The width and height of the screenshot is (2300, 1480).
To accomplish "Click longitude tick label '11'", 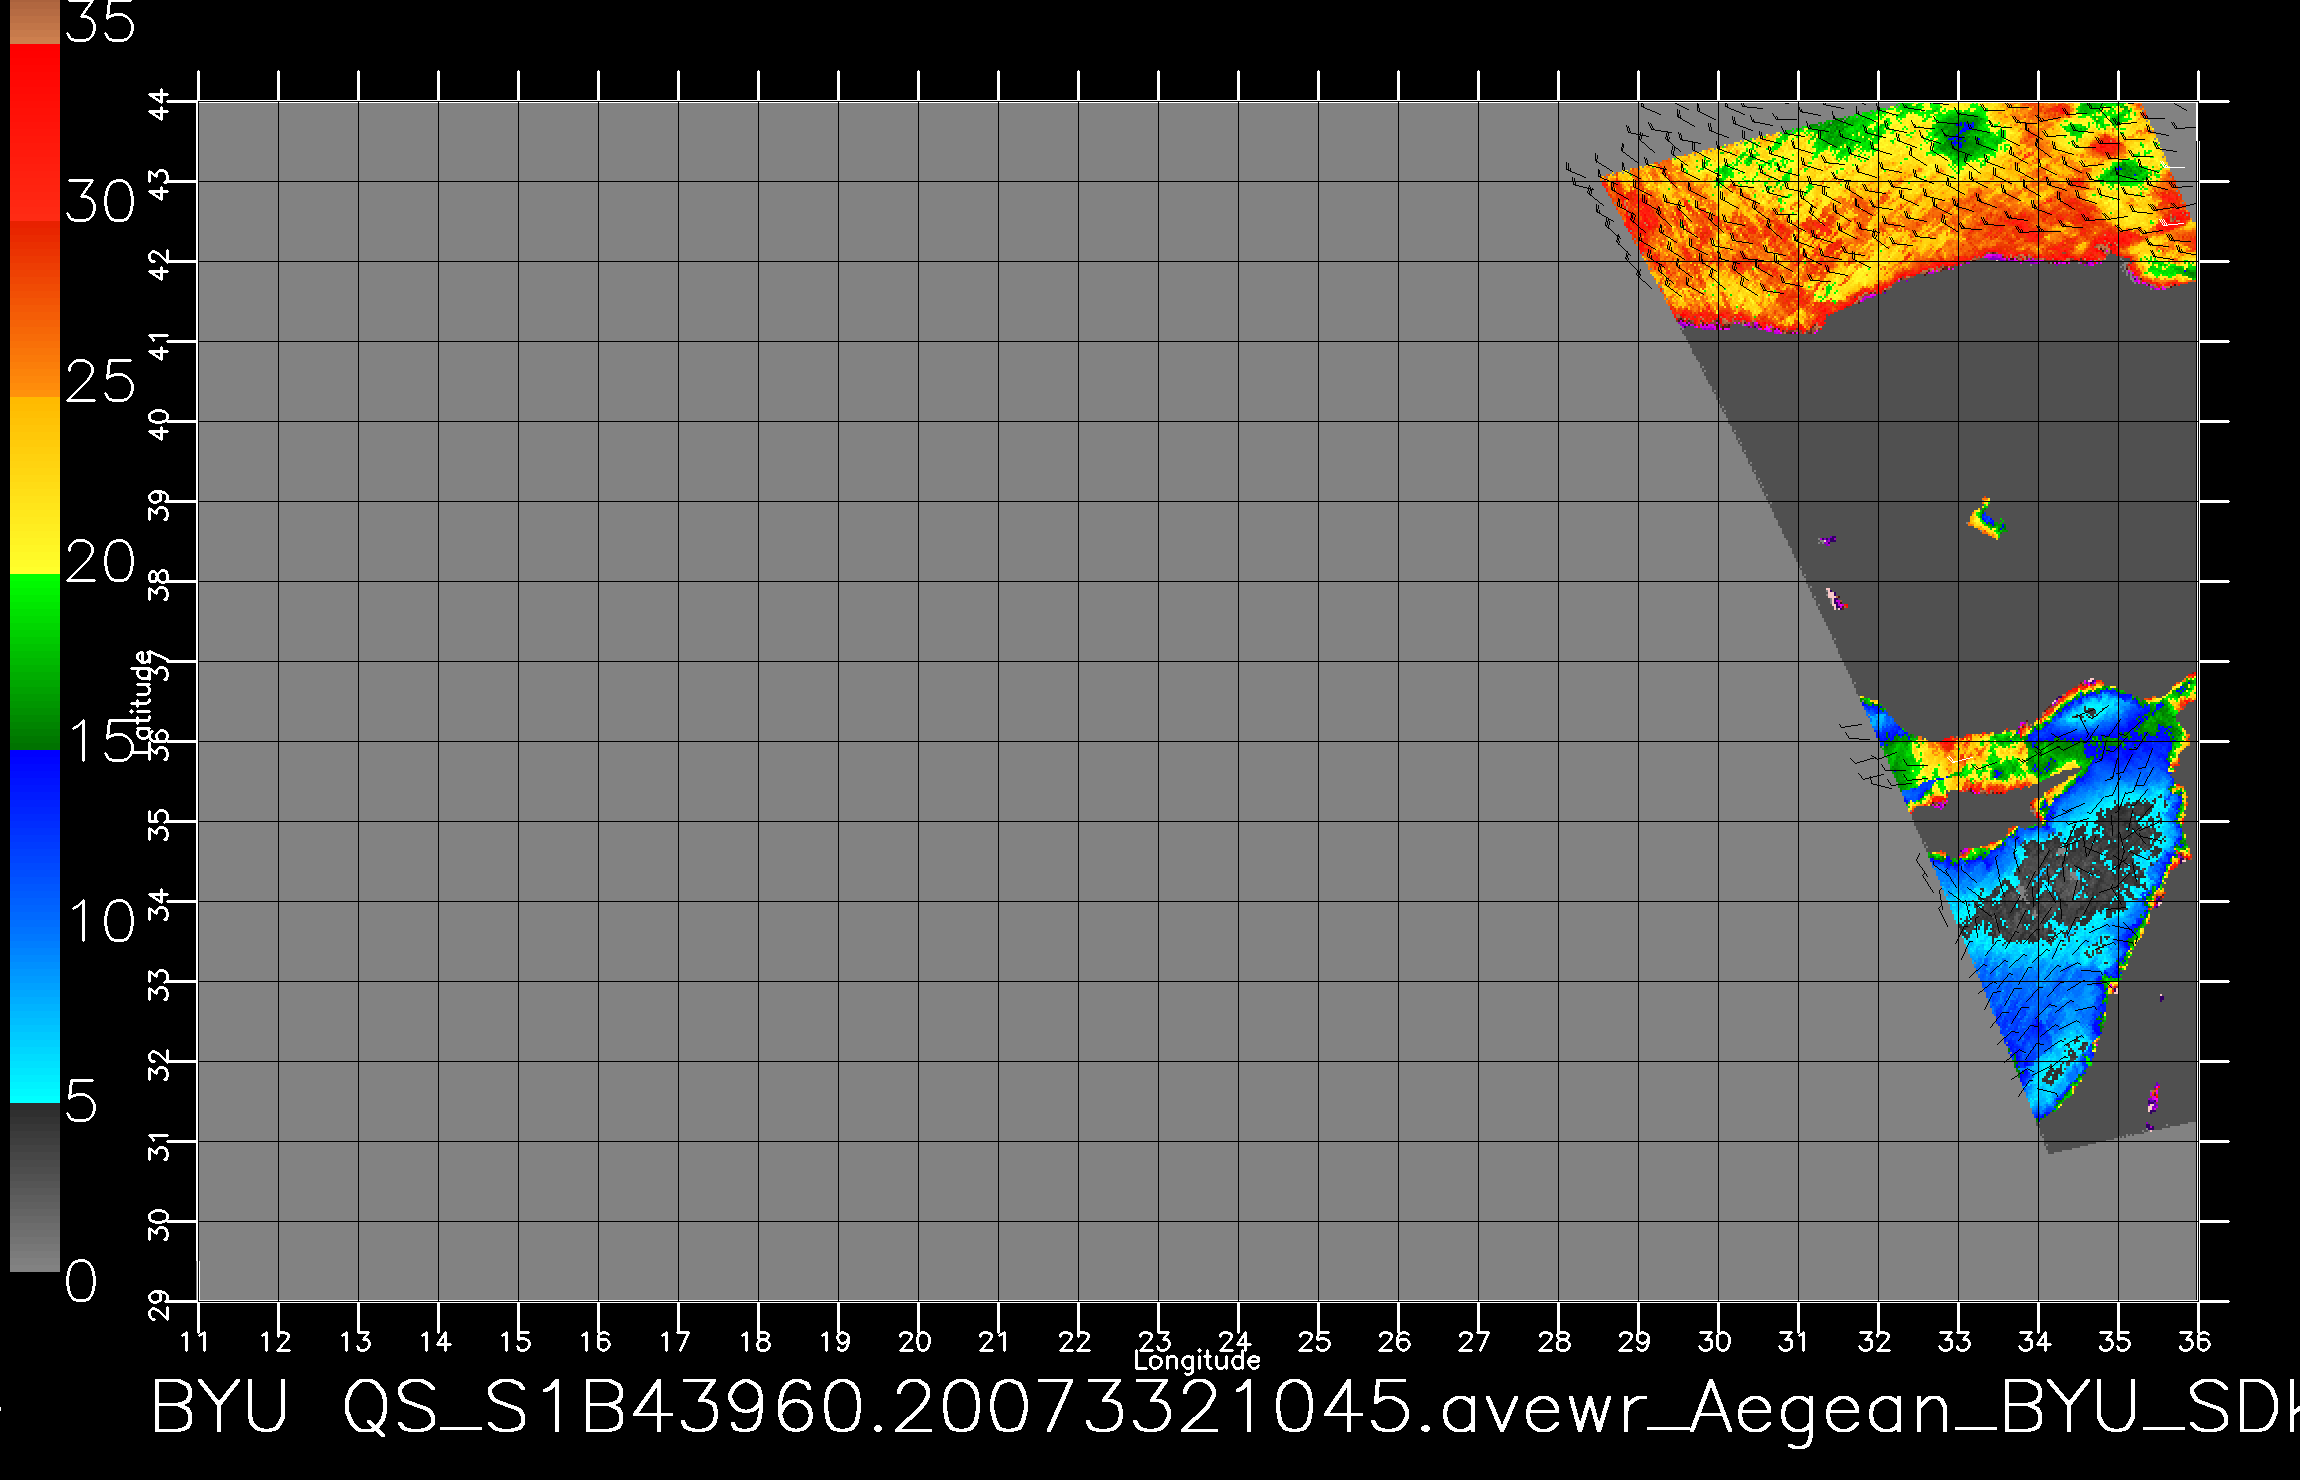I will point(196,1341).
